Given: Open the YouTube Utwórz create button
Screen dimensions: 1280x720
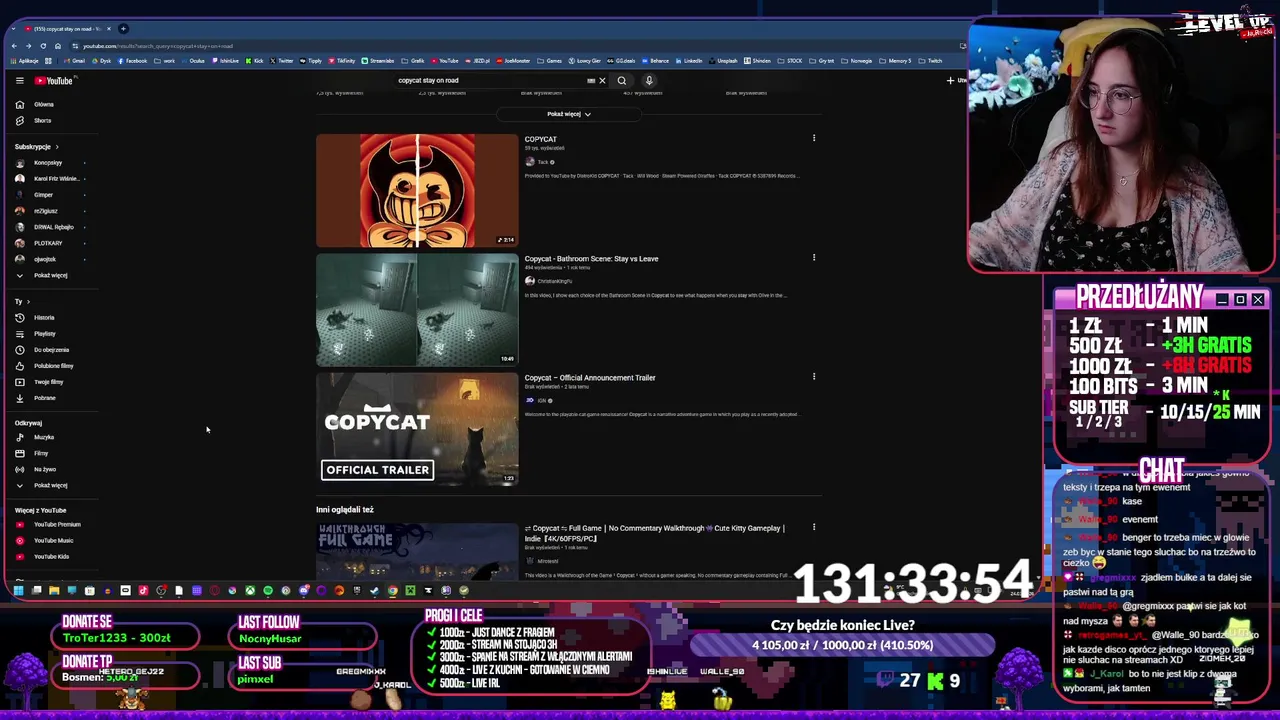Looking at the screenshot, I should pyautogui.click(x=955, y=81).
